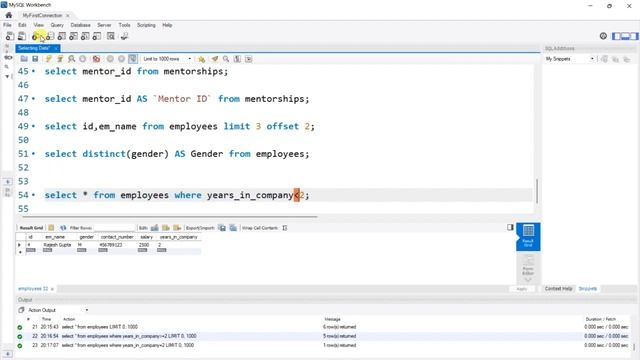The width and height of the screenshot is (640, 360).
Task: Open the settings gear icon at top right
Action: coord(603,36)
